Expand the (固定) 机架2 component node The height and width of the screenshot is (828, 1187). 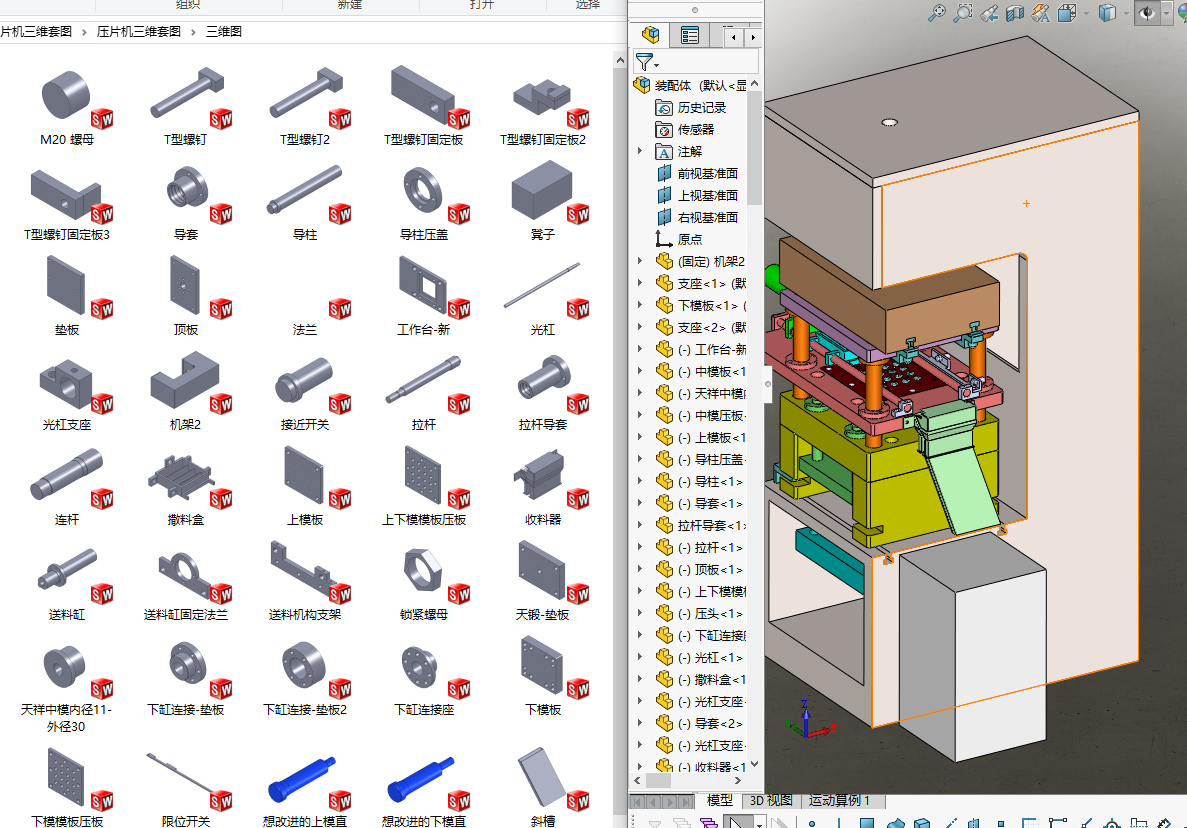640,261
